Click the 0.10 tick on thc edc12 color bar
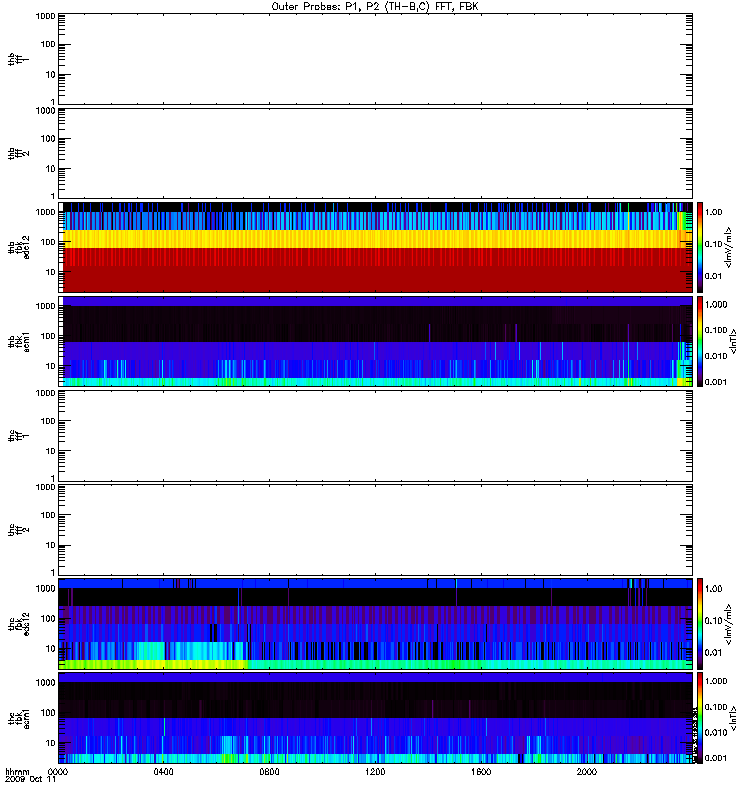Image resolution: width=750 pixels, height=800 pixels. tap(714, 621)
